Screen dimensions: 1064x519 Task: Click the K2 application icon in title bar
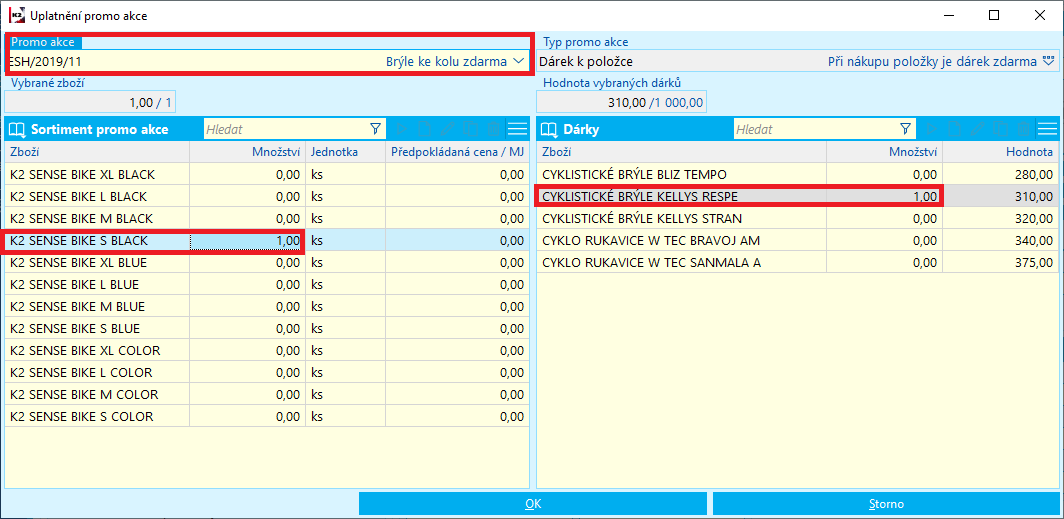click(16, 15)
